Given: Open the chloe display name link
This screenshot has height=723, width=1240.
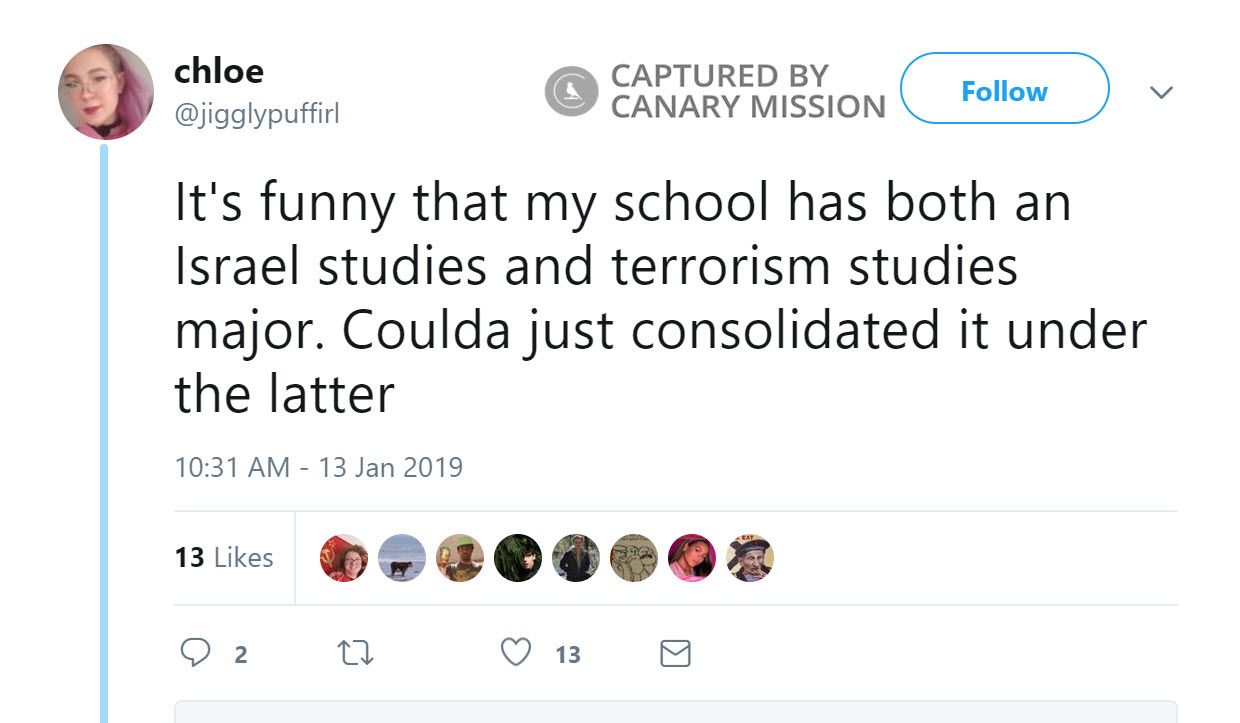Looking at the screenshot, I should tap(219, 71).
